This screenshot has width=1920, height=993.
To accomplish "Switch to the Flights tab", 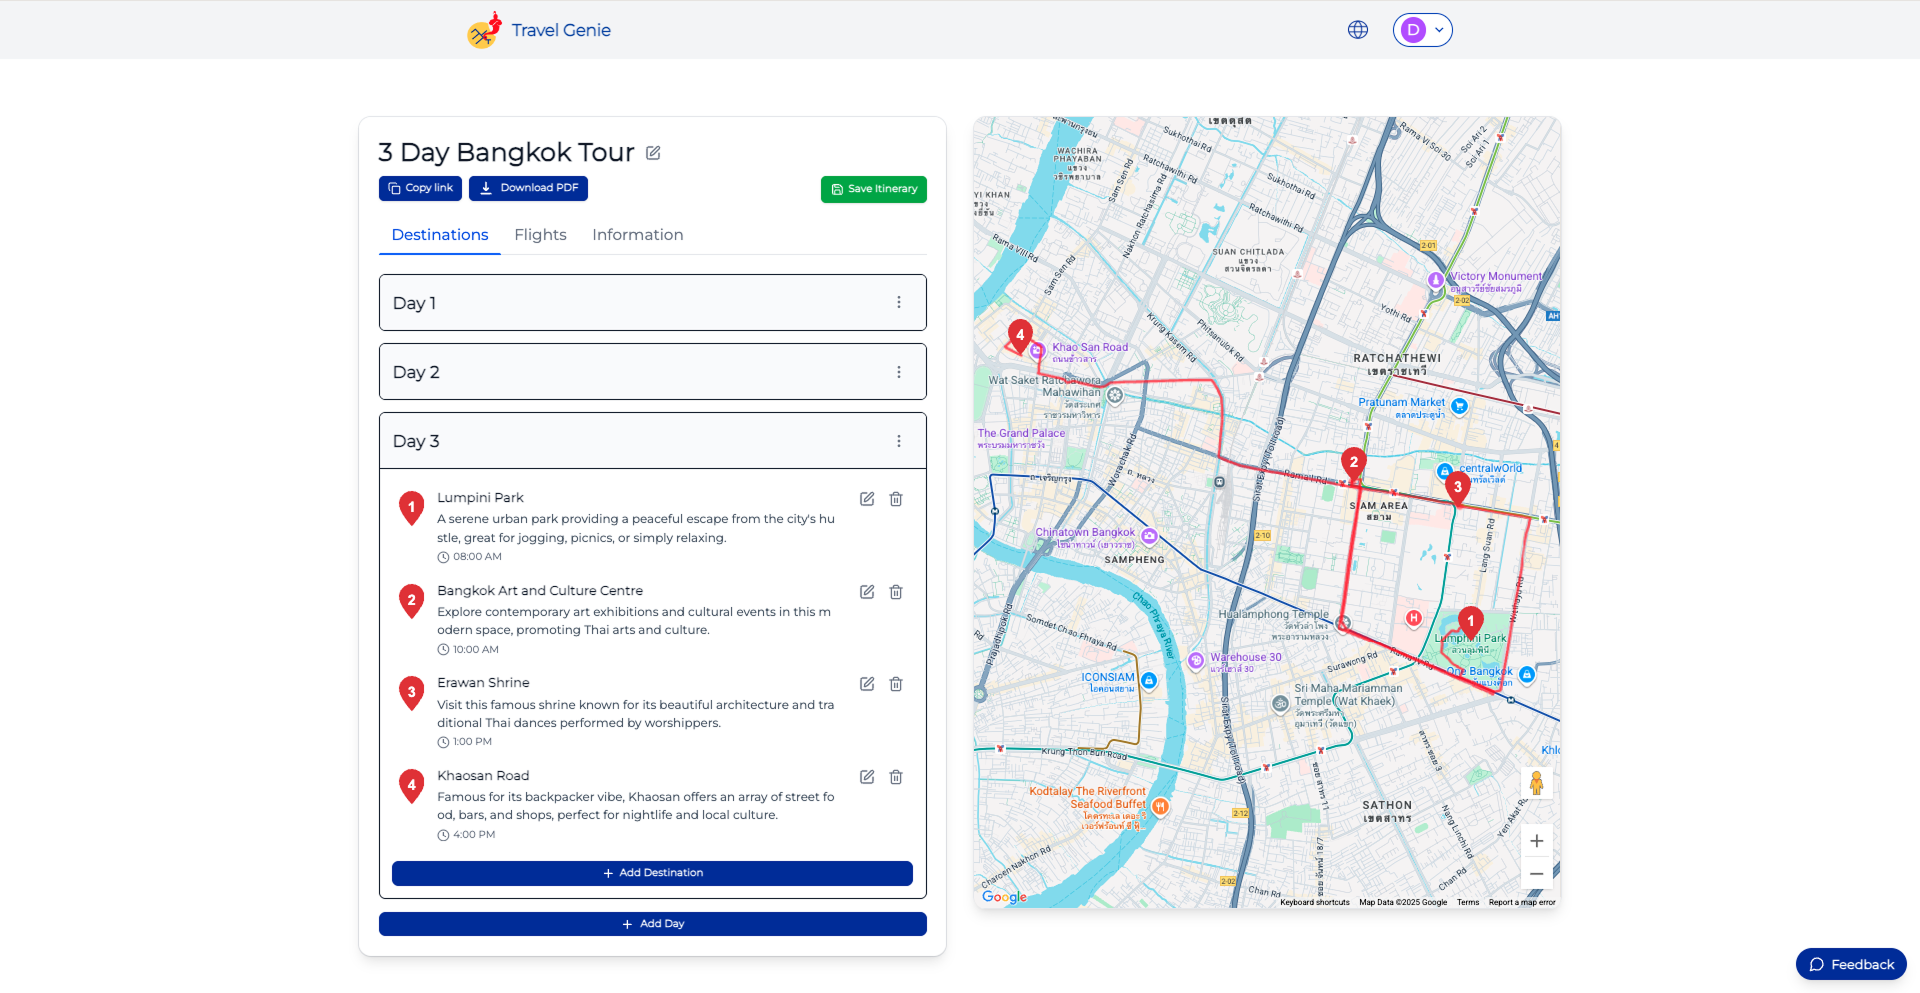I will click(x=540, y=235).
